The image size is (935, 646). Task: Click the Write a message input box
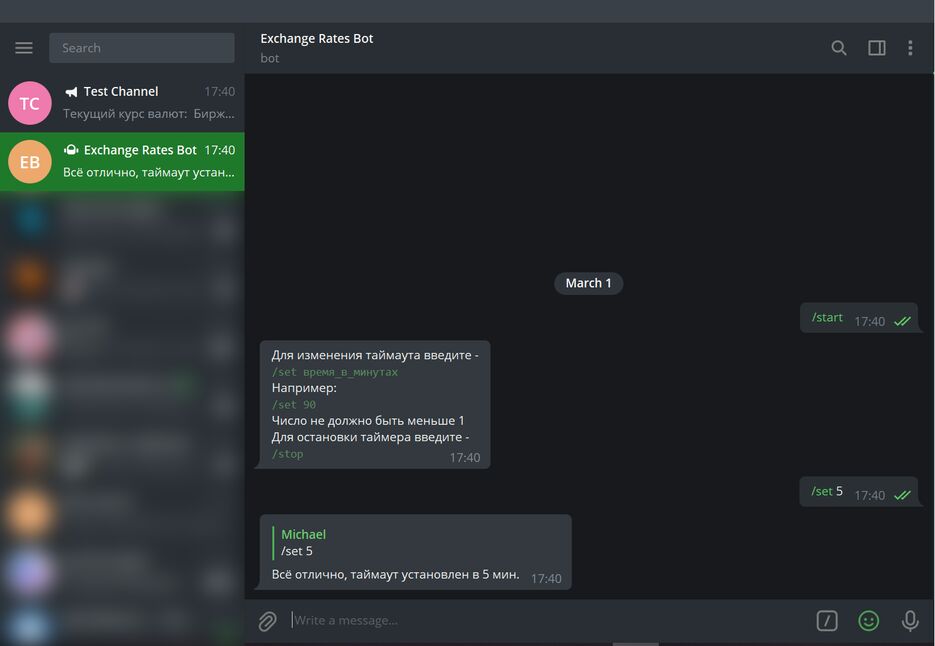pyautogui.click(x=540, y=620)
